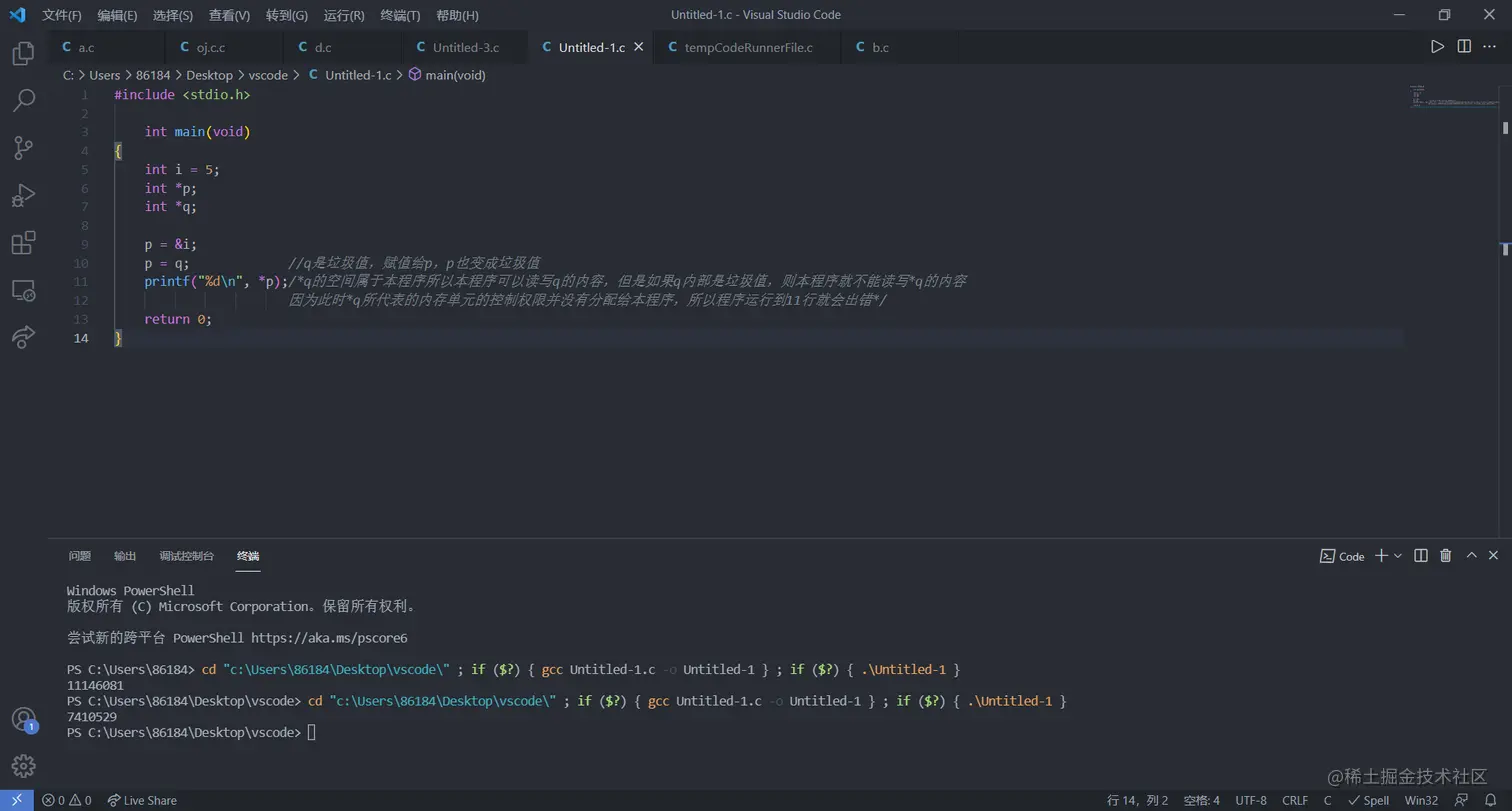This screenshot has height=811, width=1512.
Task: Open the Win32 configuration picker
Action: pyautogui.click(x=1421, y=800)
